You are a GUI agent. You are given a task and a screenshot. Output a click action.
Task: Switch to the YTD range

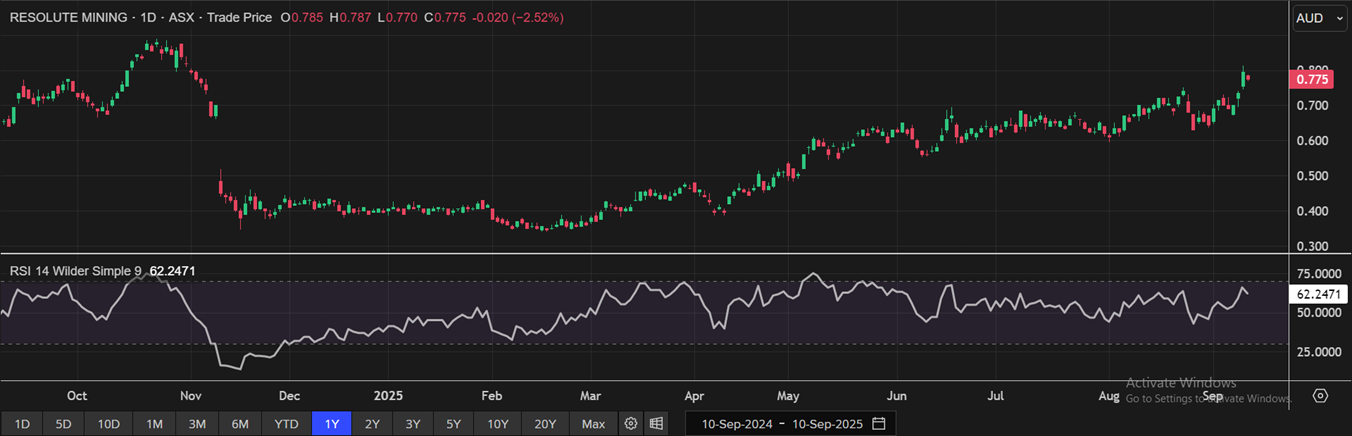pyautogui.click(x=286, y=424)
